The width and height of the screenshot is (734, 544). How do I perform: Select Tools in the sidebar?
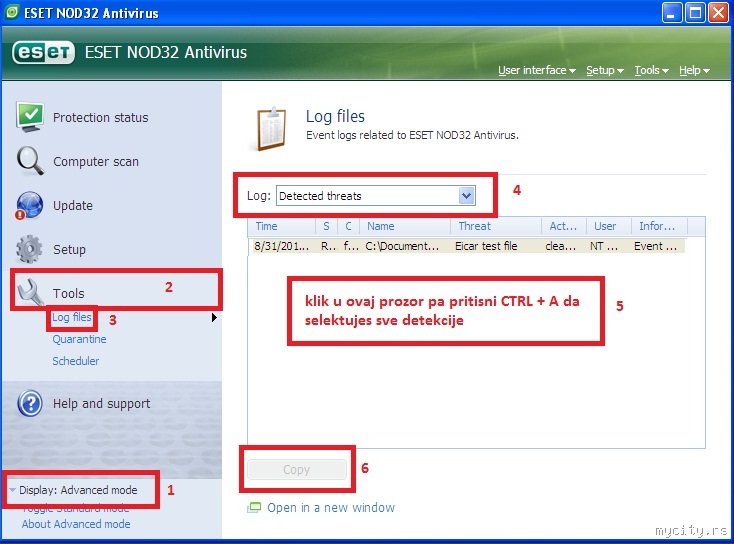point(68,294)
